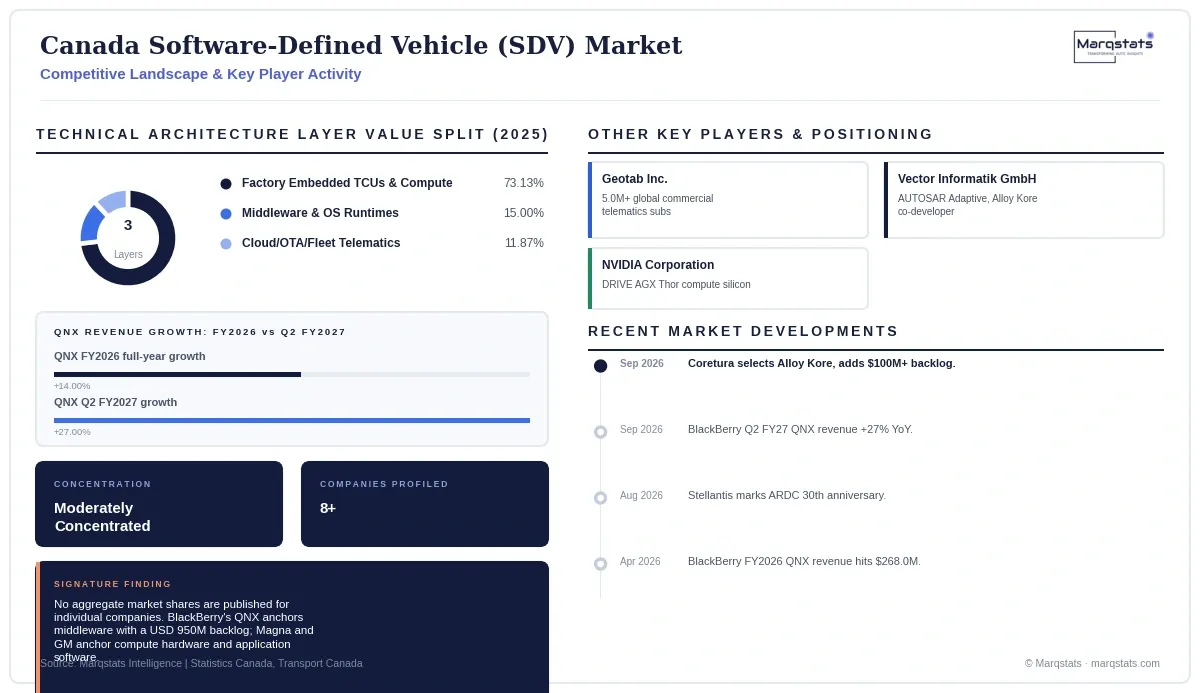Click the 15.00% value
The height and width of the screenshot is (693, 1200).
click(x=524, y=213)
